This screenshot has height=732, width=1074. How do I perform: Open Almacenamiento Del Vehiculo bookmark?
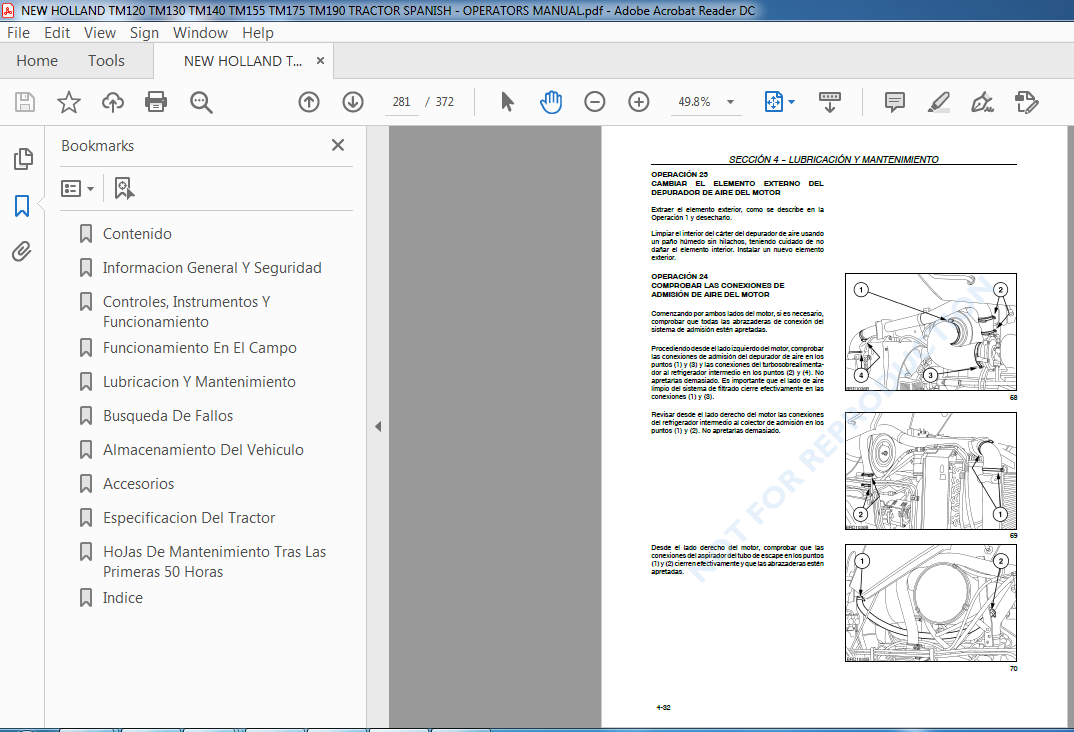pyautogui.click(x=203, y=450)
